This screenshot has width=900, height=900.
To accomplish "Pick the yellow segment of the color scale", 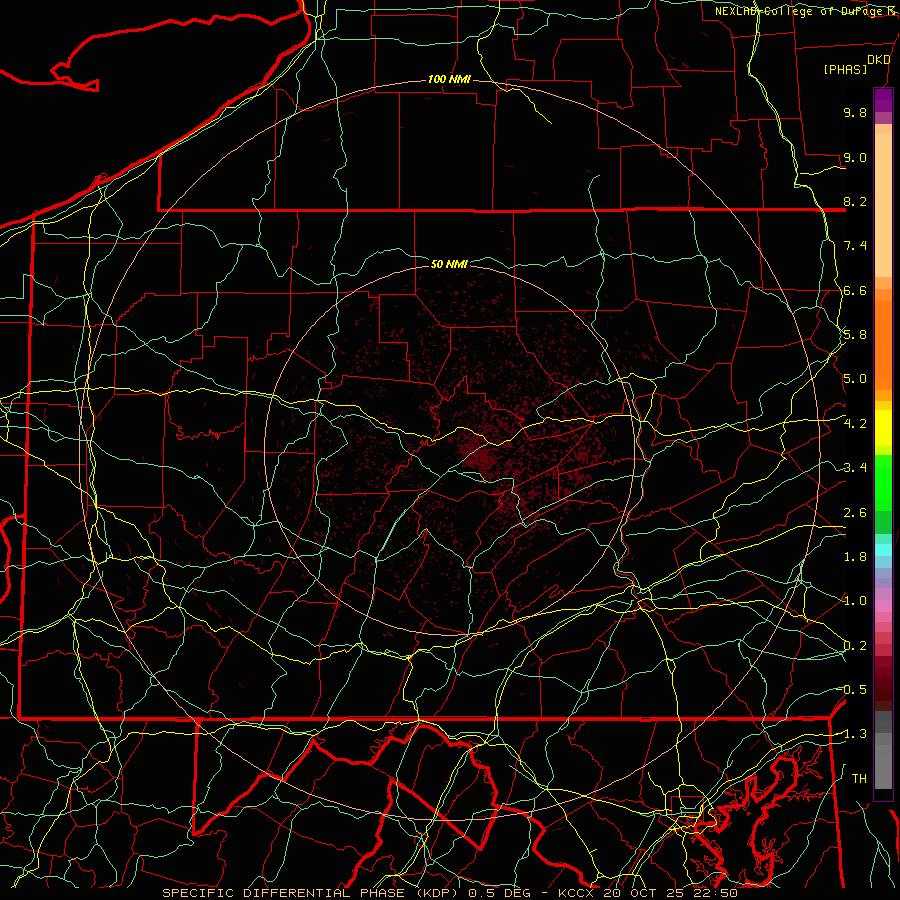I will [883, 428].
